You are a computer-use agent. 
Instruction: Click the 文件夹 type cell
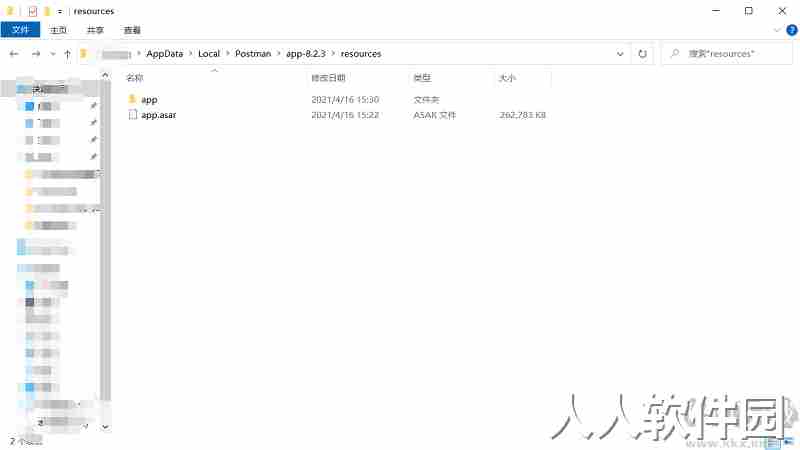tap(426, 99)
